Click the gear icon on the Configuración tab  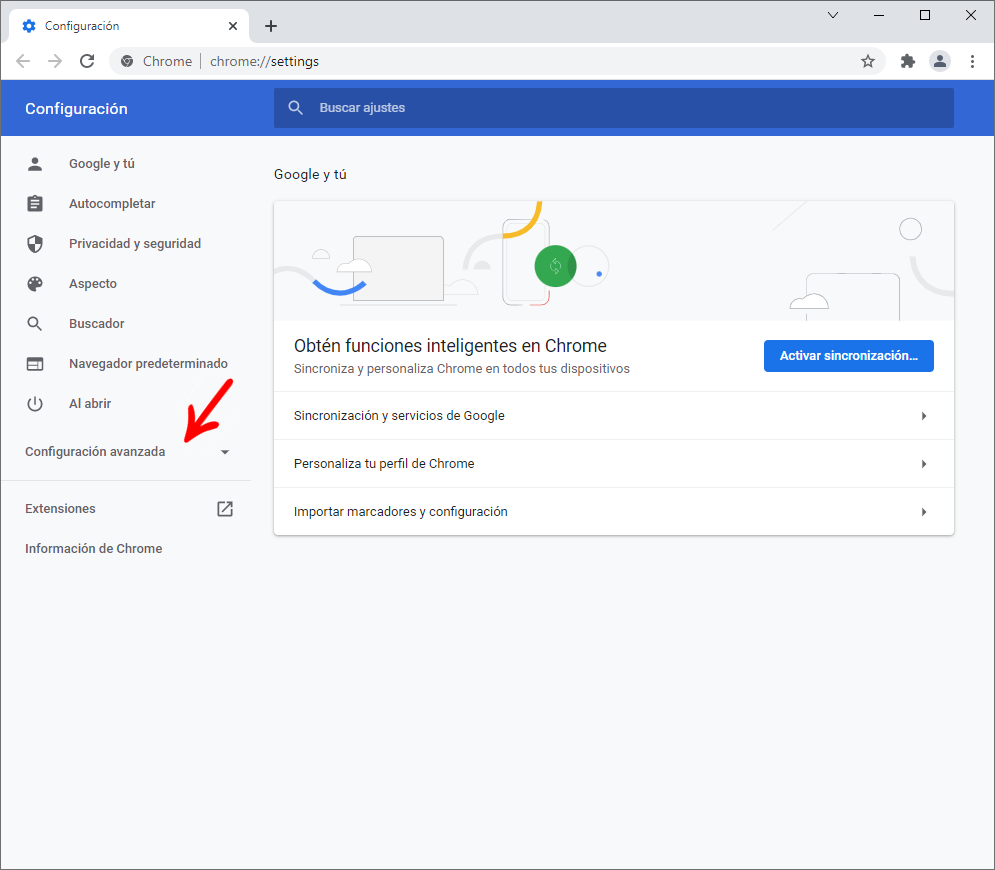(29, 26)
